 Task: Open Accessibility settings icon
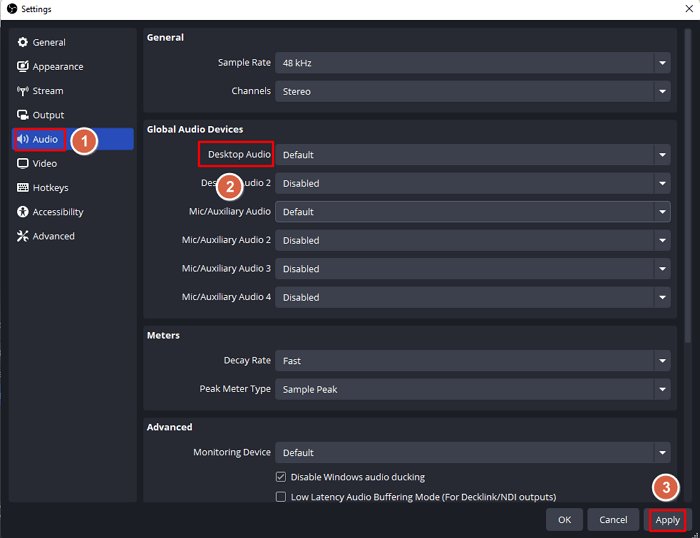click(x=23, y=212)
